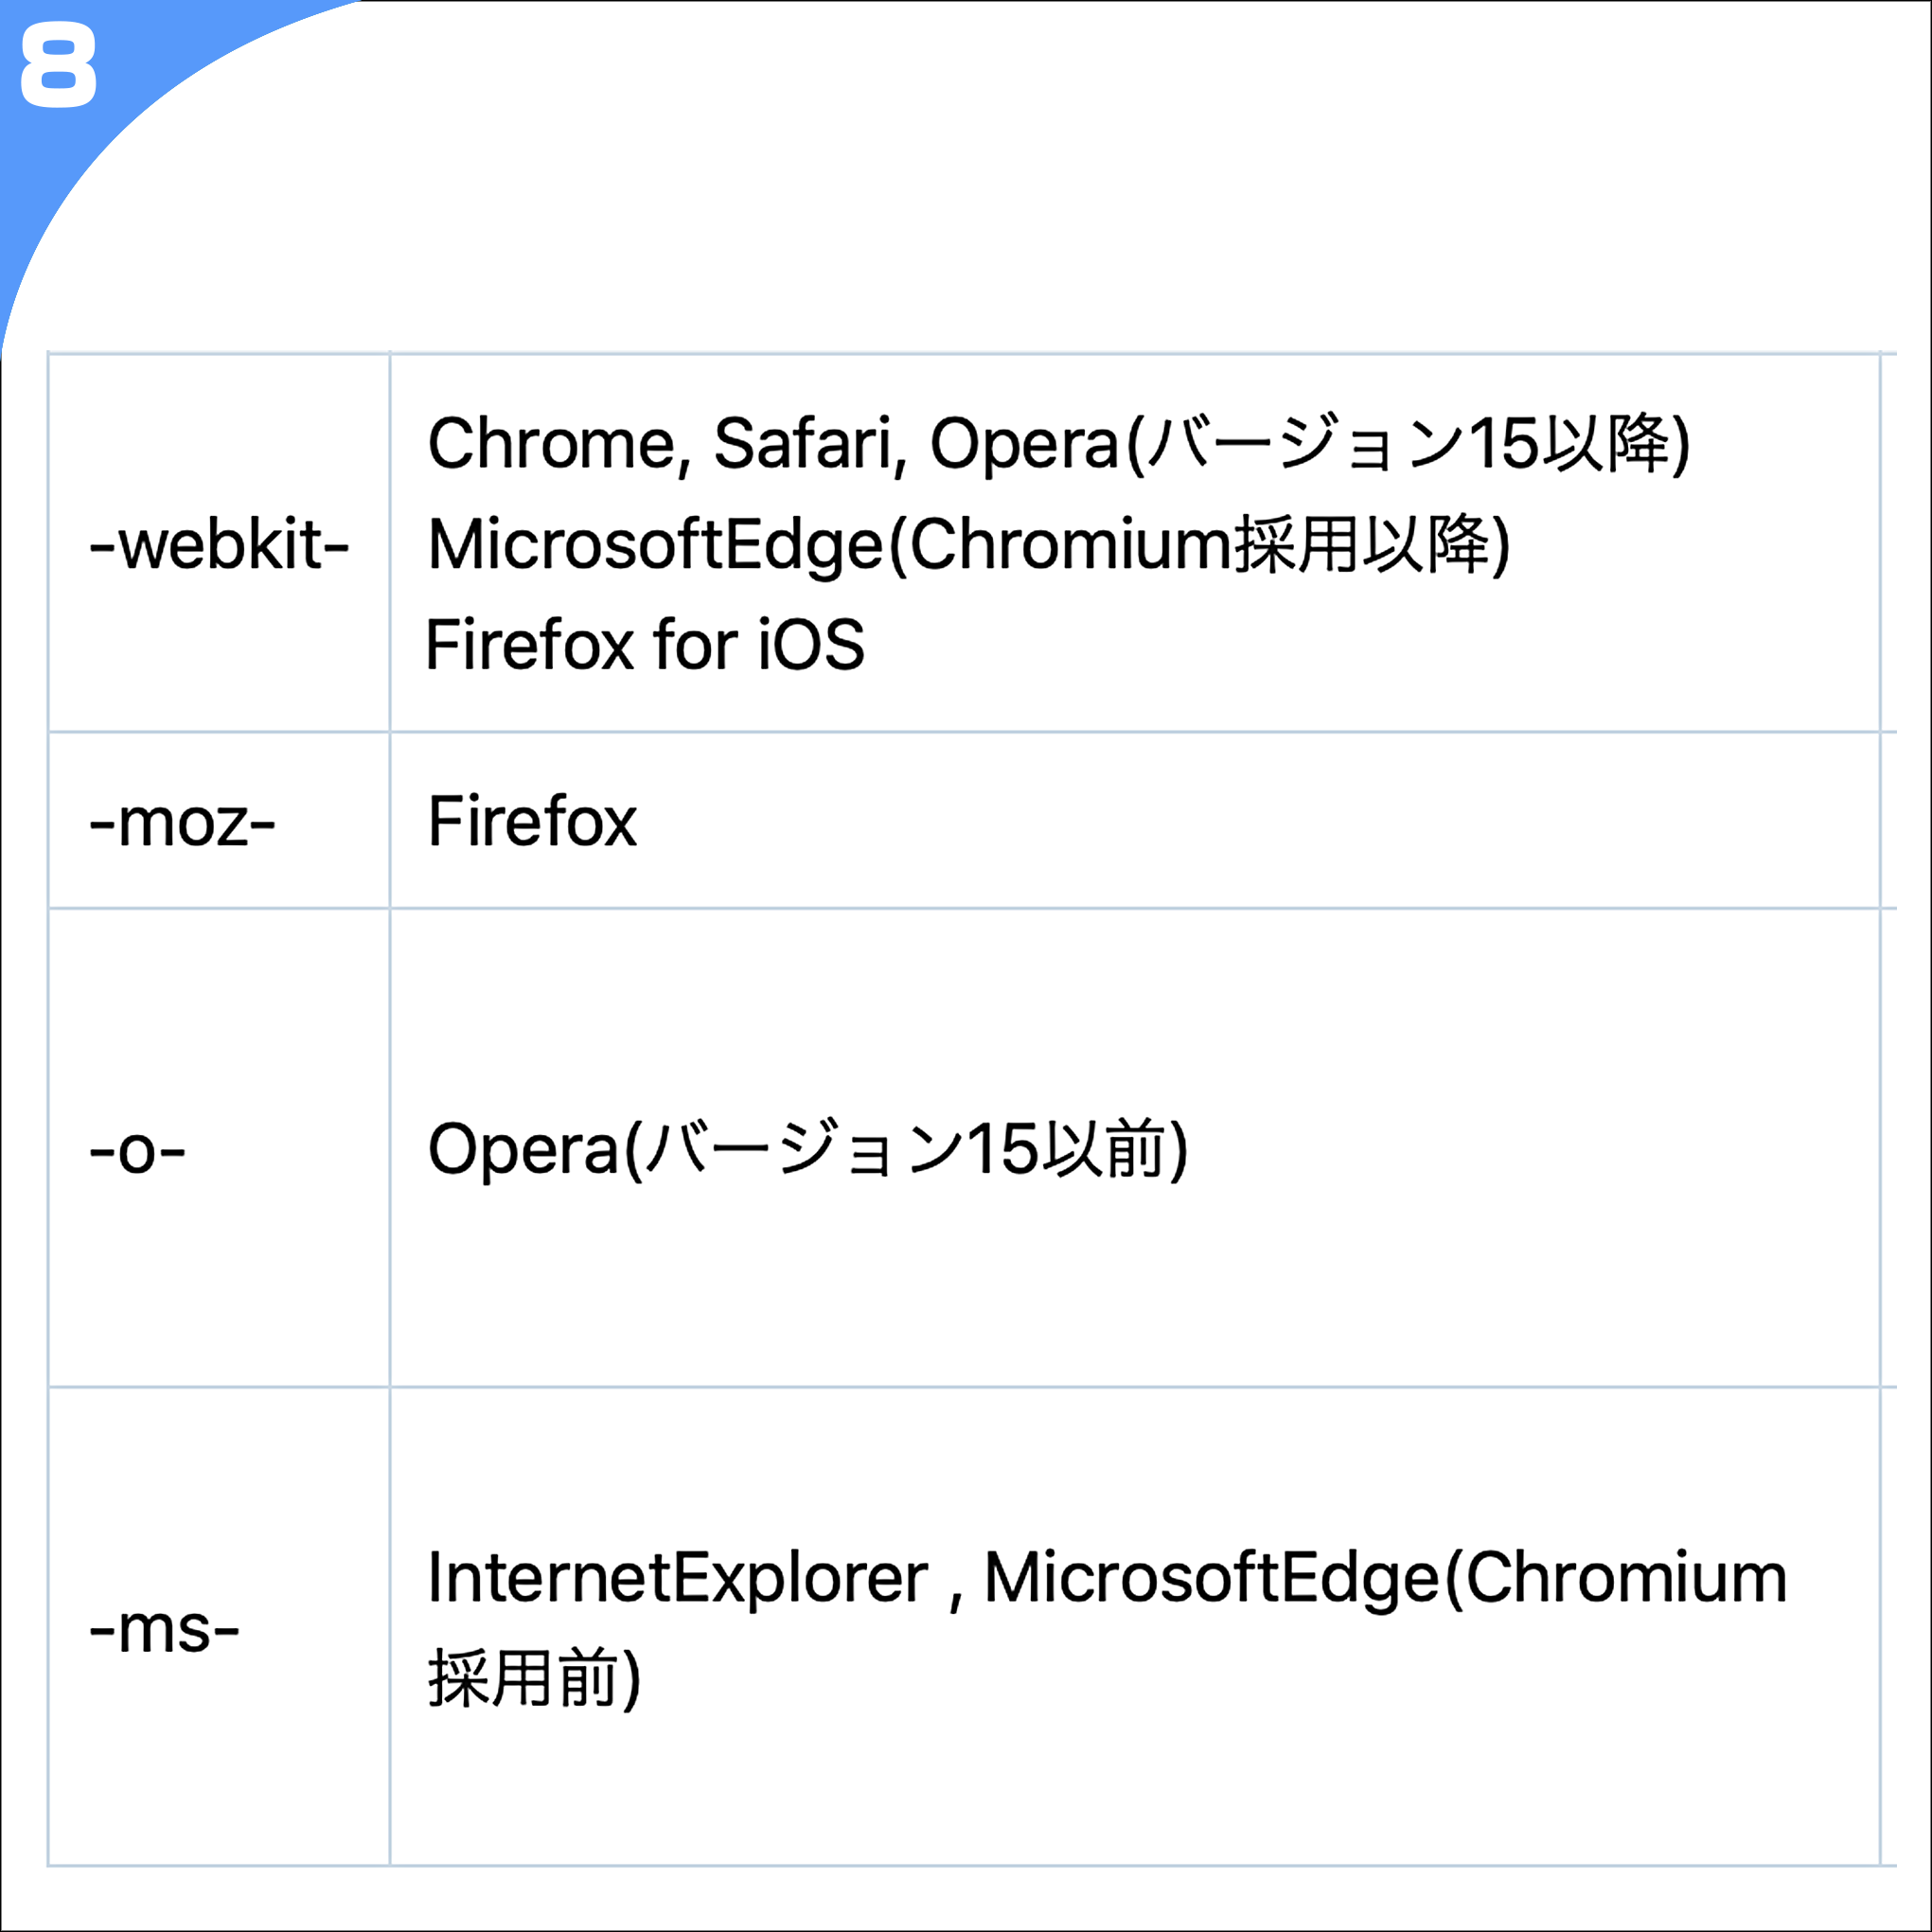Screen dimensions: 1932x1932
Task: Click the Firefox for iOS line
Action: (x=645, y=645)
